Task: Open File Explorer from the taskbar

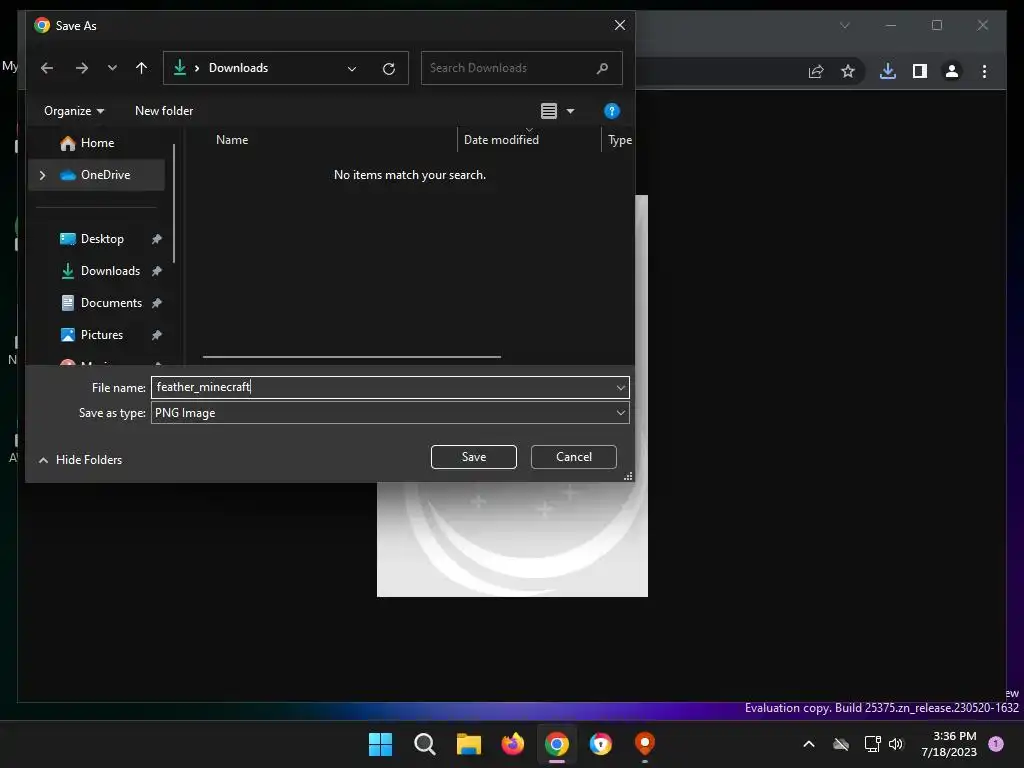Action: click(468, 744)
